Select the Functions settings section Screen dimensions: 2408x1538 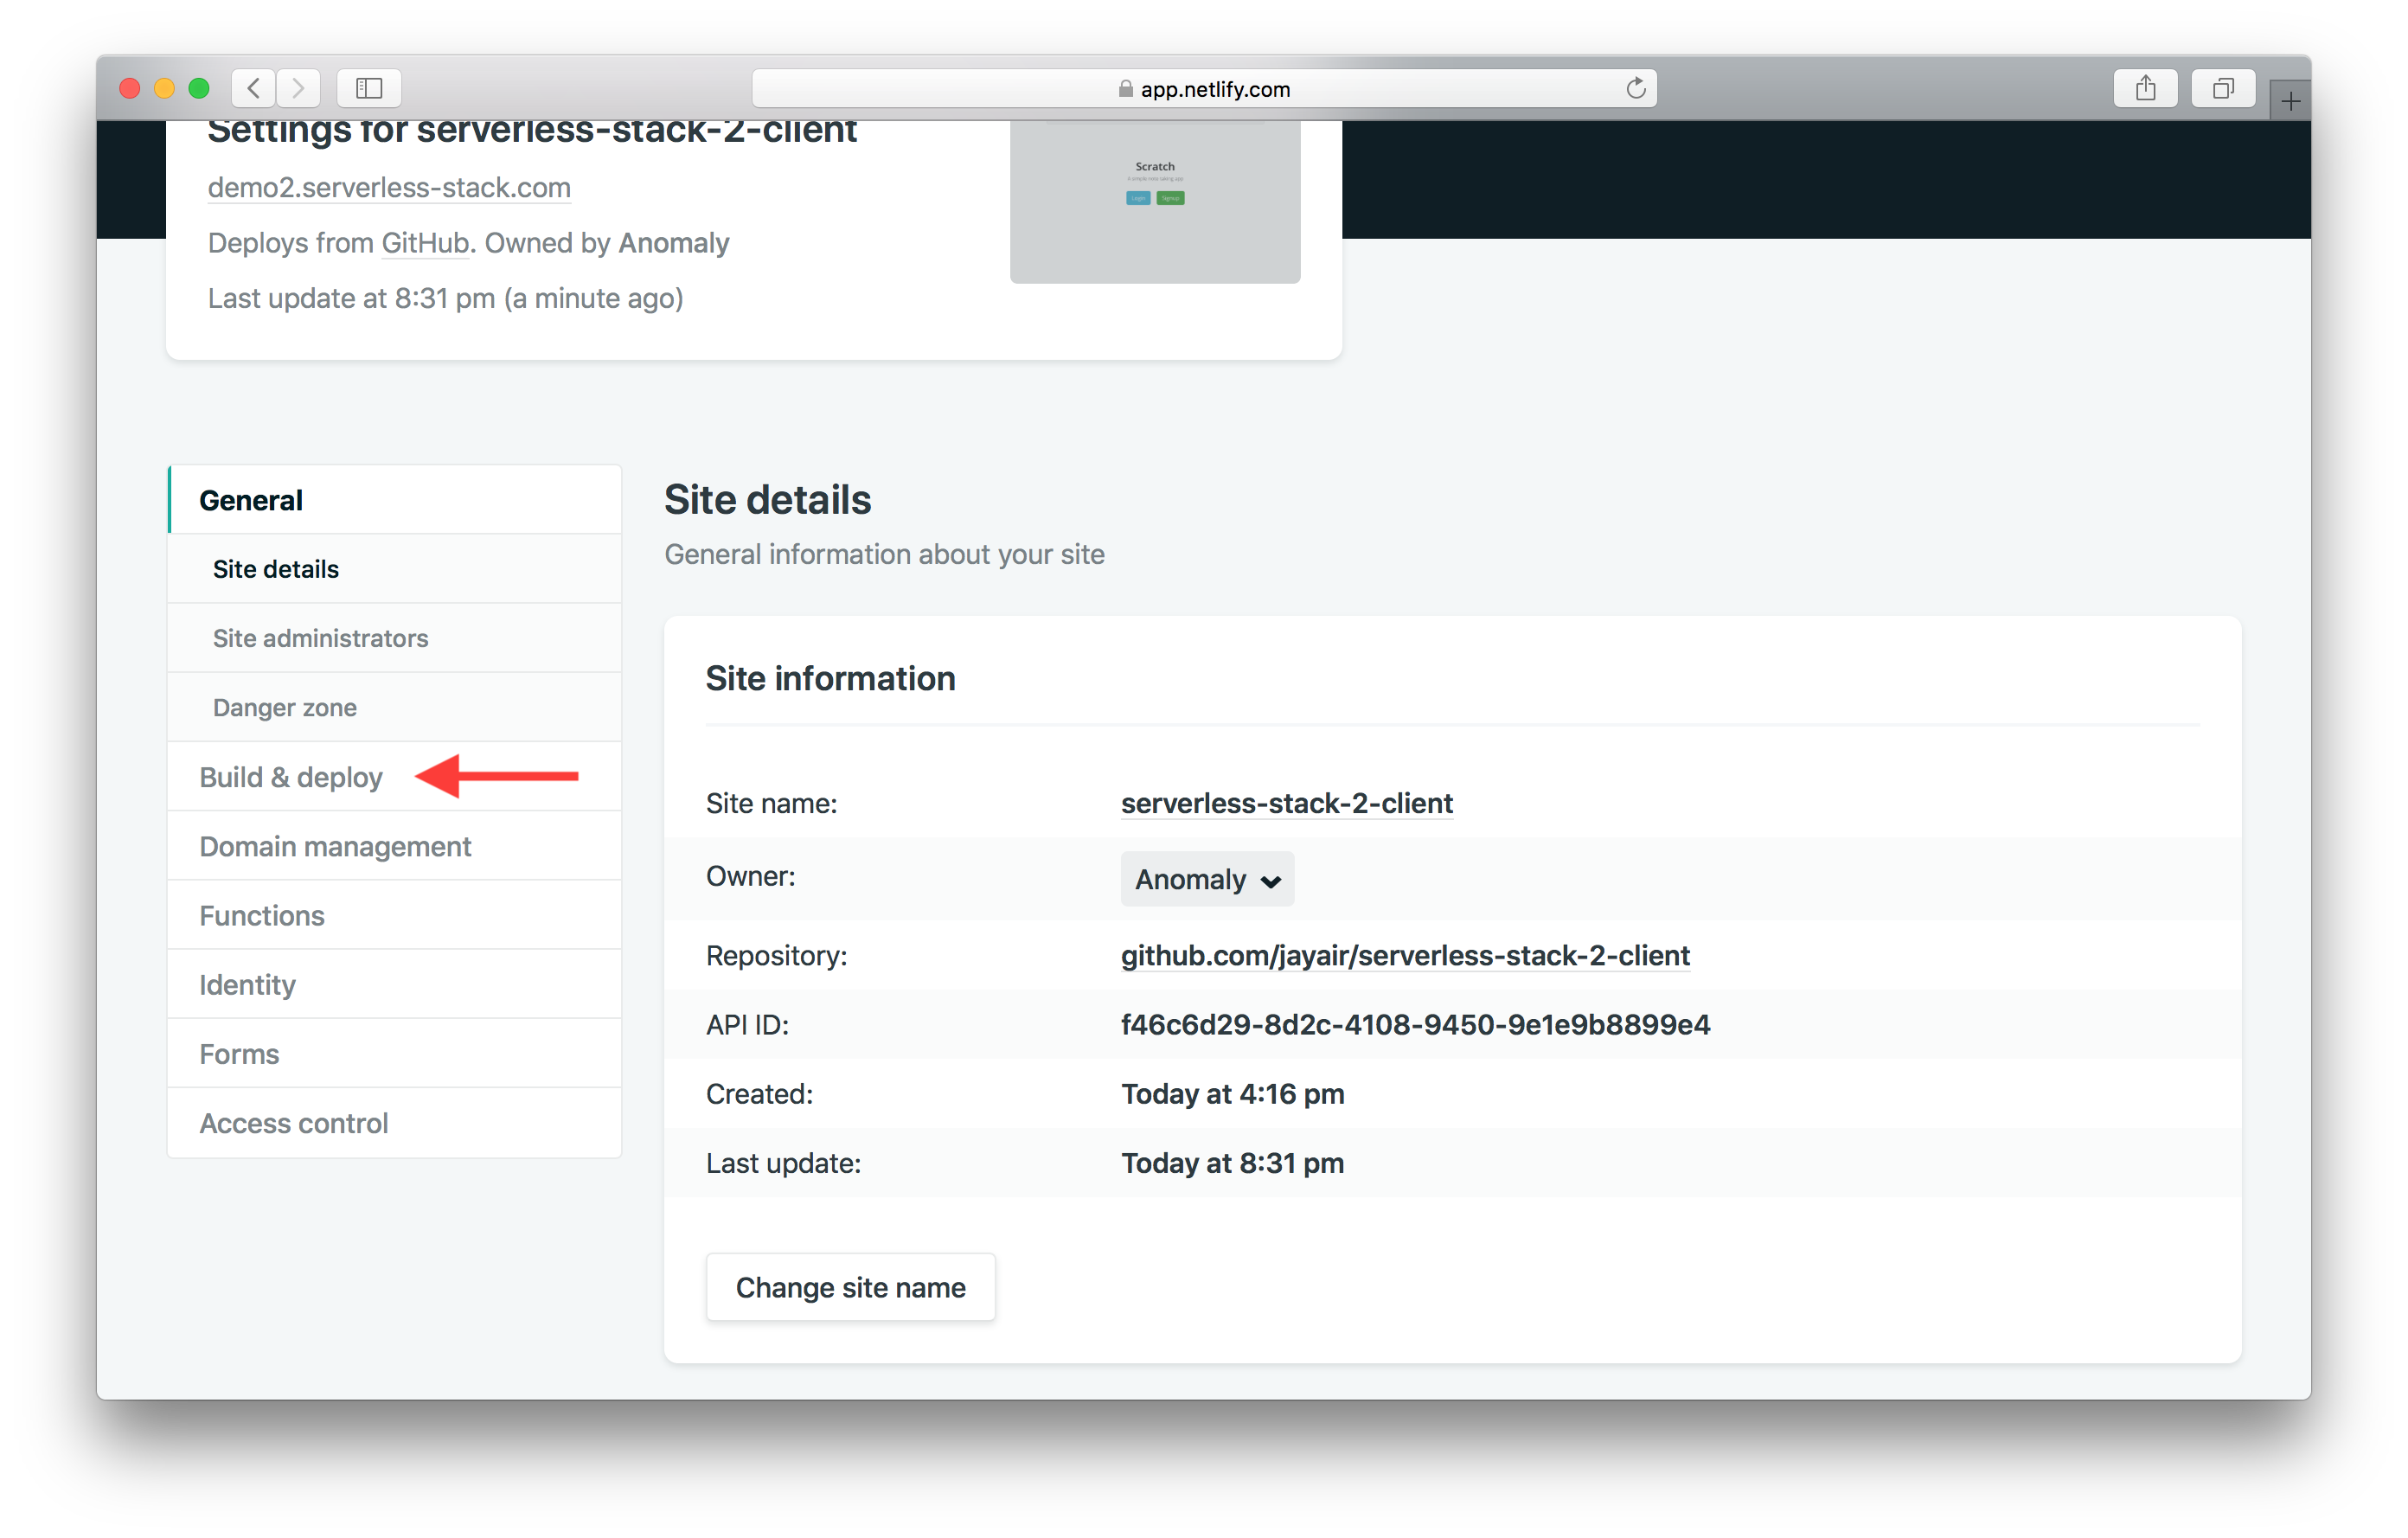[263, 914]
